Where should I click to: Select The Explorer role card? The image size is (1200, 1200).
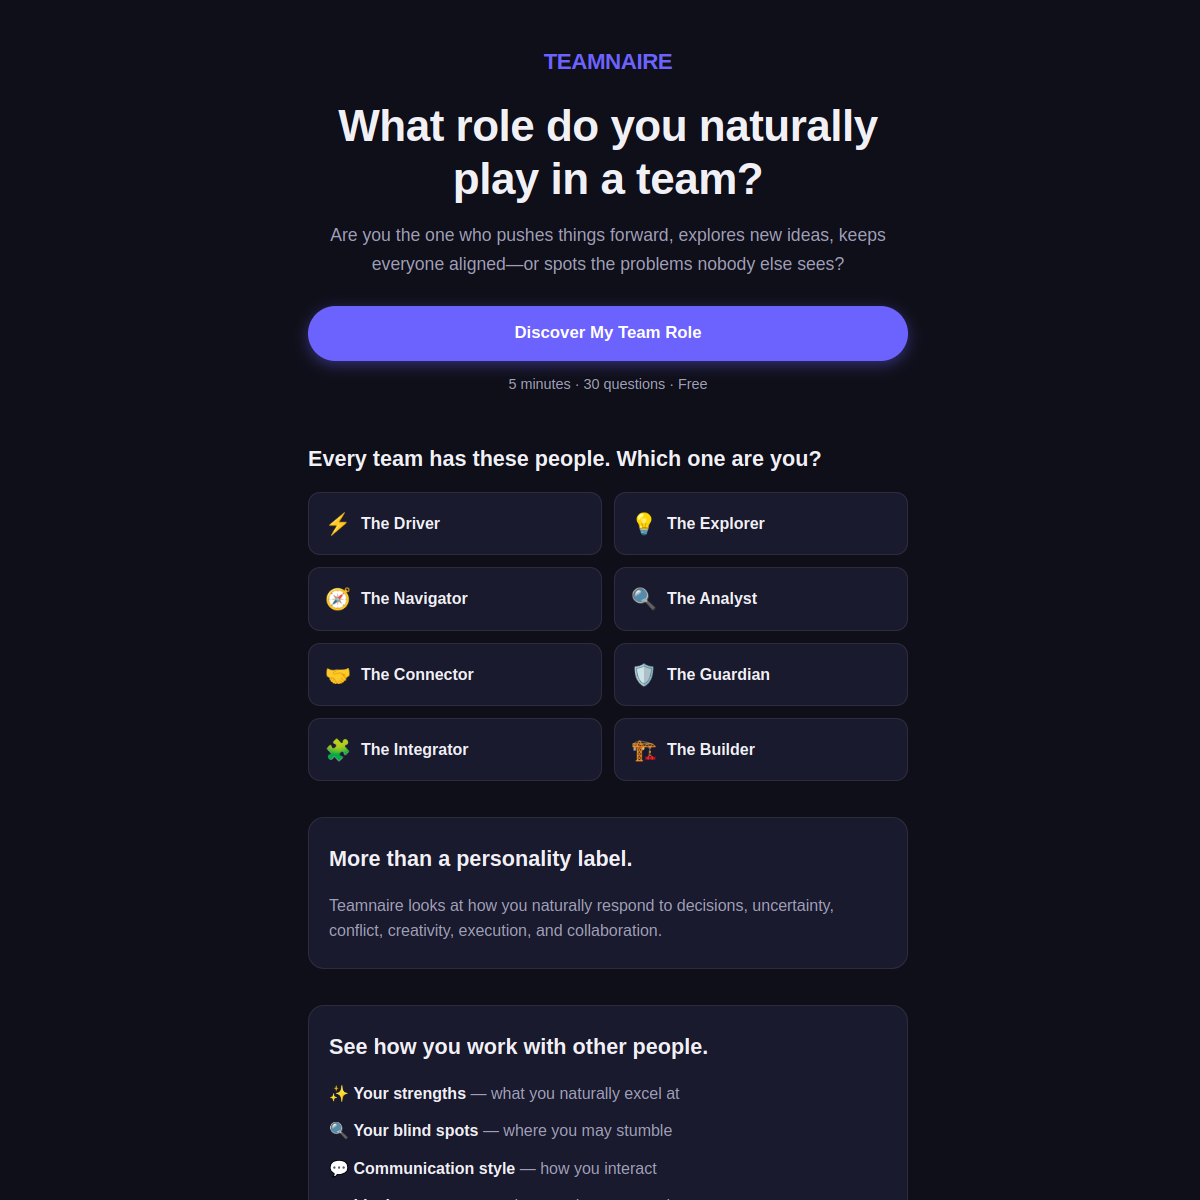coord(761,524)
